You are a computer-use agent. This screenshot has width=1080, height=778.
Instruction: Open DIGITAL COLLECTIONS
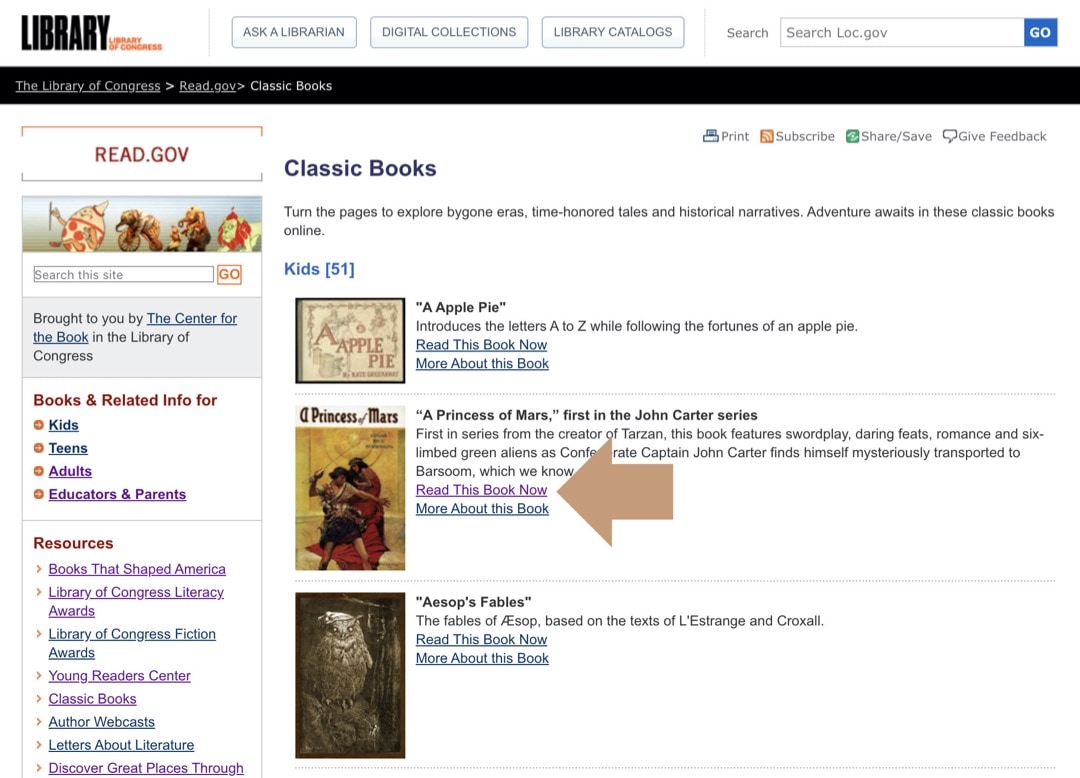[448, 32]
